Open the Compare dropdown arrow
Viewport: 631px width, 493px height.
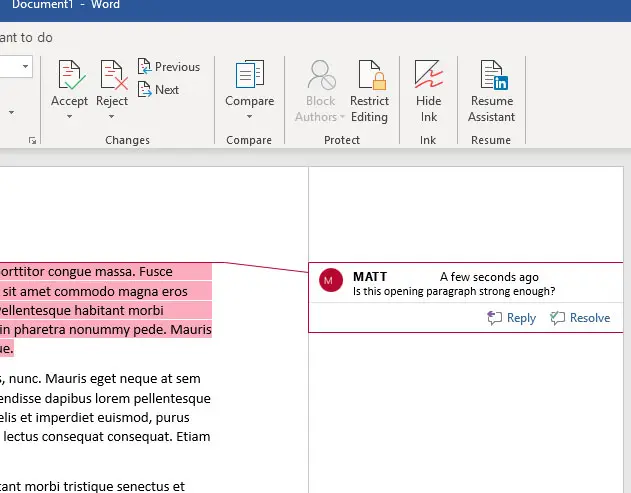tap(249, 117)
